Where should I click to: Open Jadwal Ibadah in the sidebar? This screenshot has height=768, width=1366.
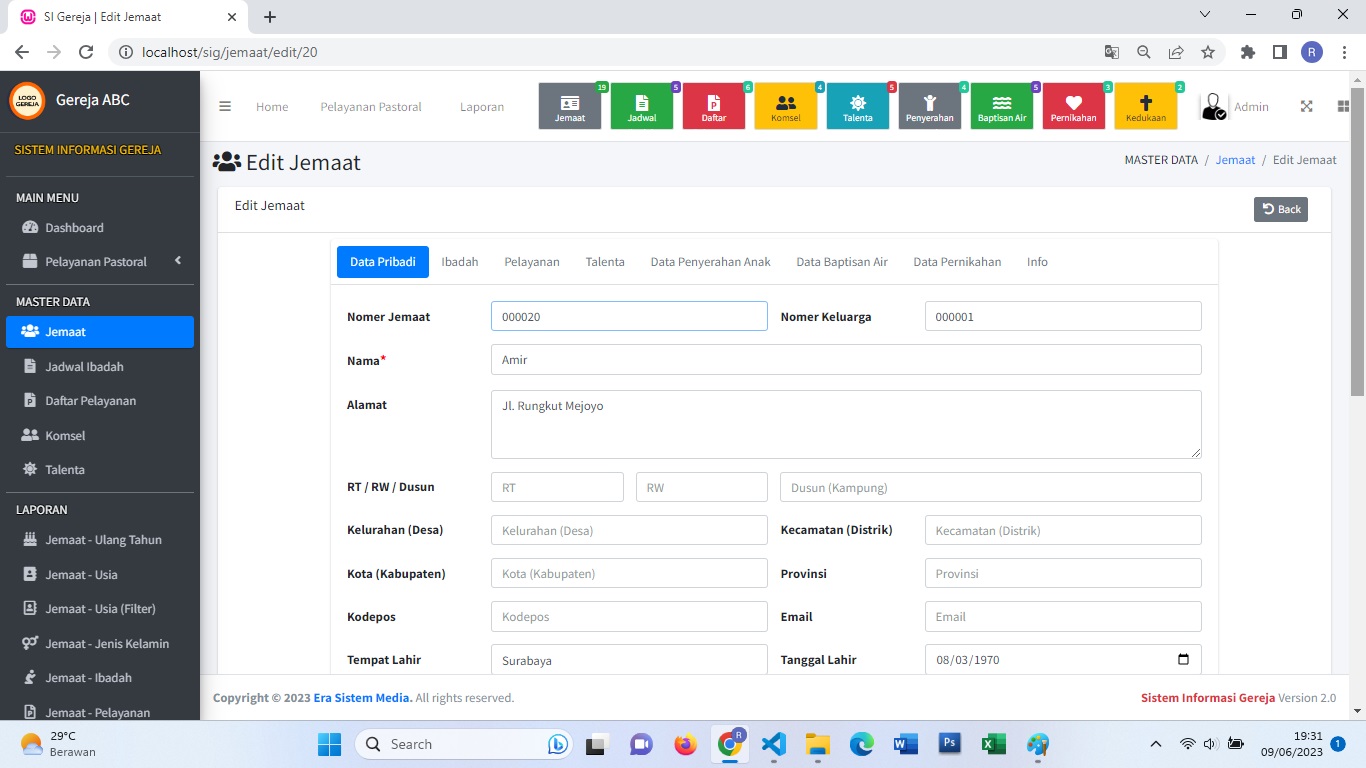coord(84,367)
